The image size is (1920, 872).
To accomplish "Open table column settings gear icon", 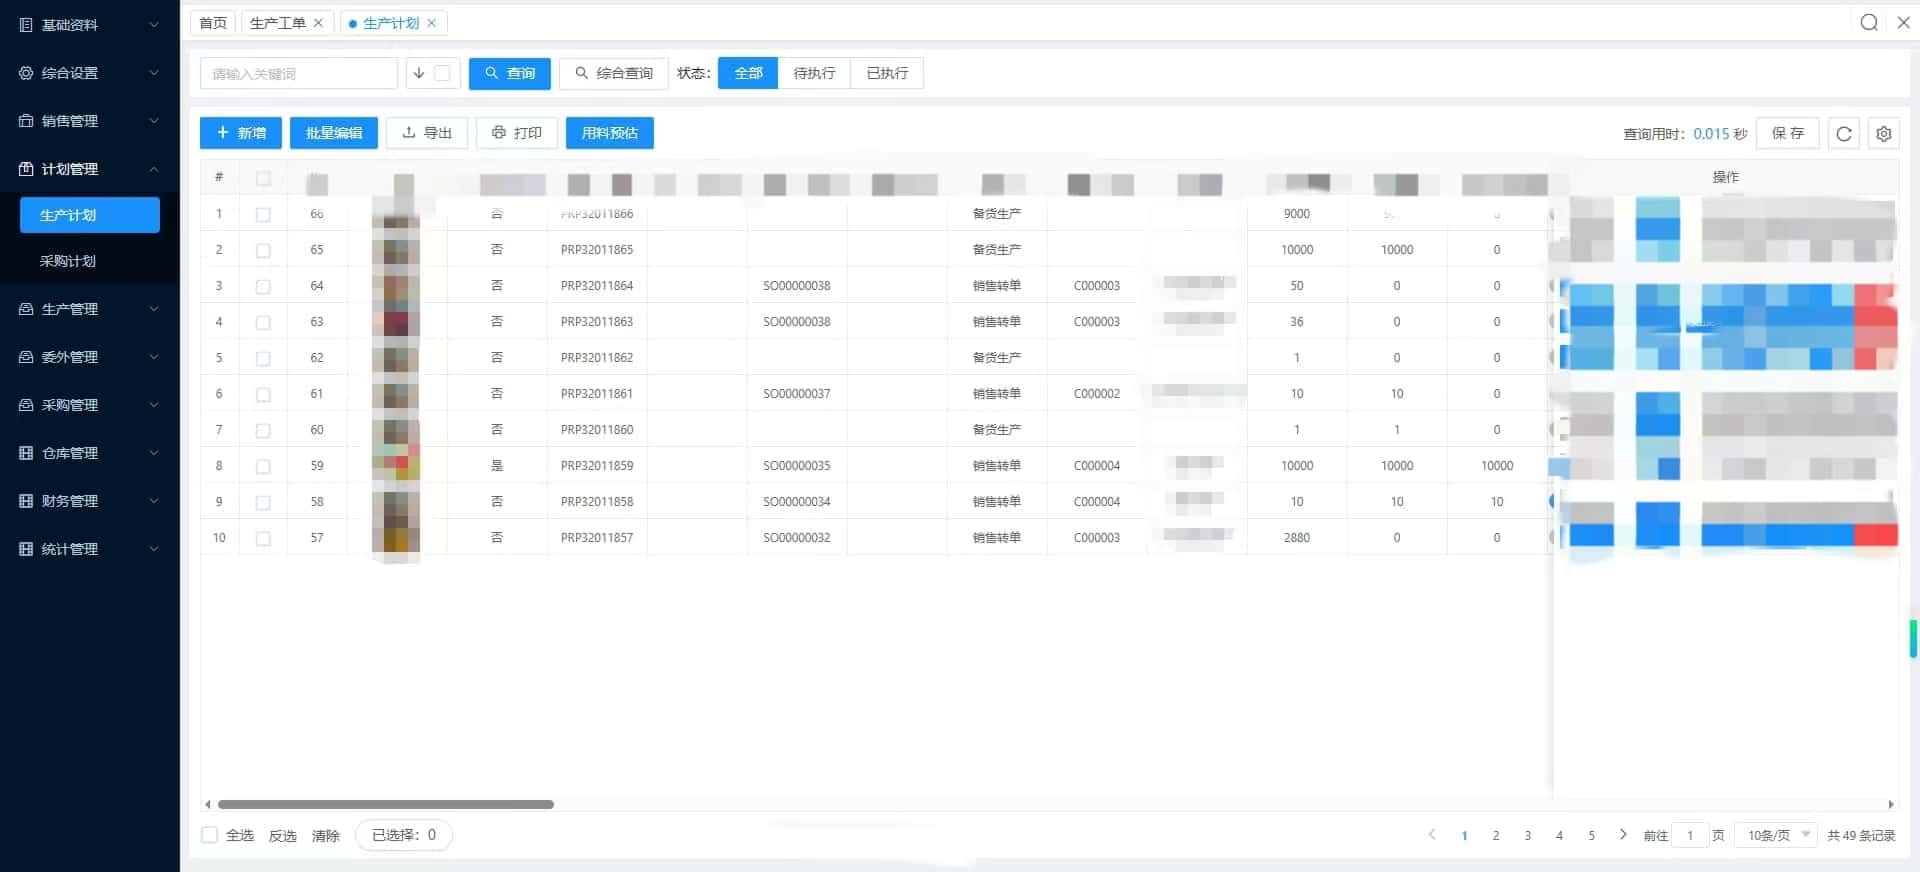I will click(1883, 134).
